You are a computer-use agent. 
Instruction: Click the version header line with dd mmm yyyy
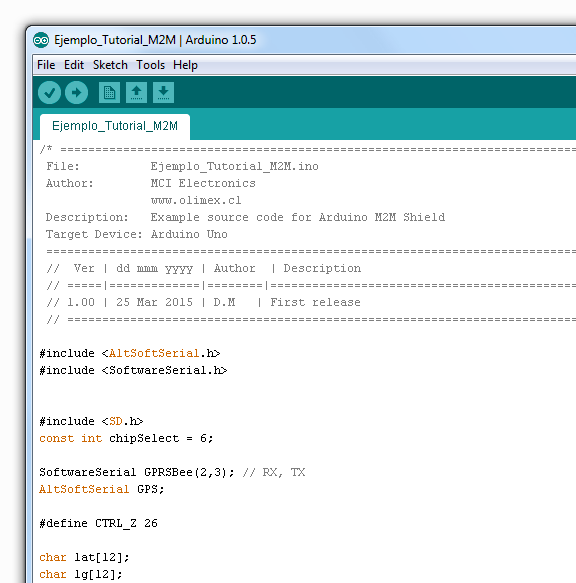tap(203, 269)
